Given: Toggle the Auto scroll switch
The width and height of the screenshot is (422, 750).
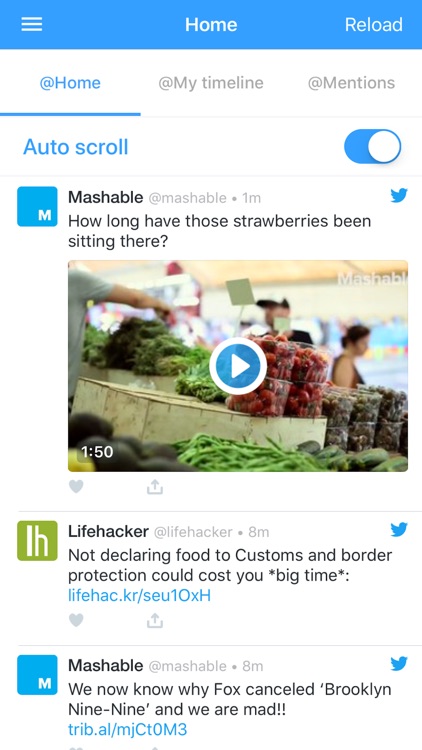Looking at the screenshot, I should pyautogui.click(x=372, y=146).
